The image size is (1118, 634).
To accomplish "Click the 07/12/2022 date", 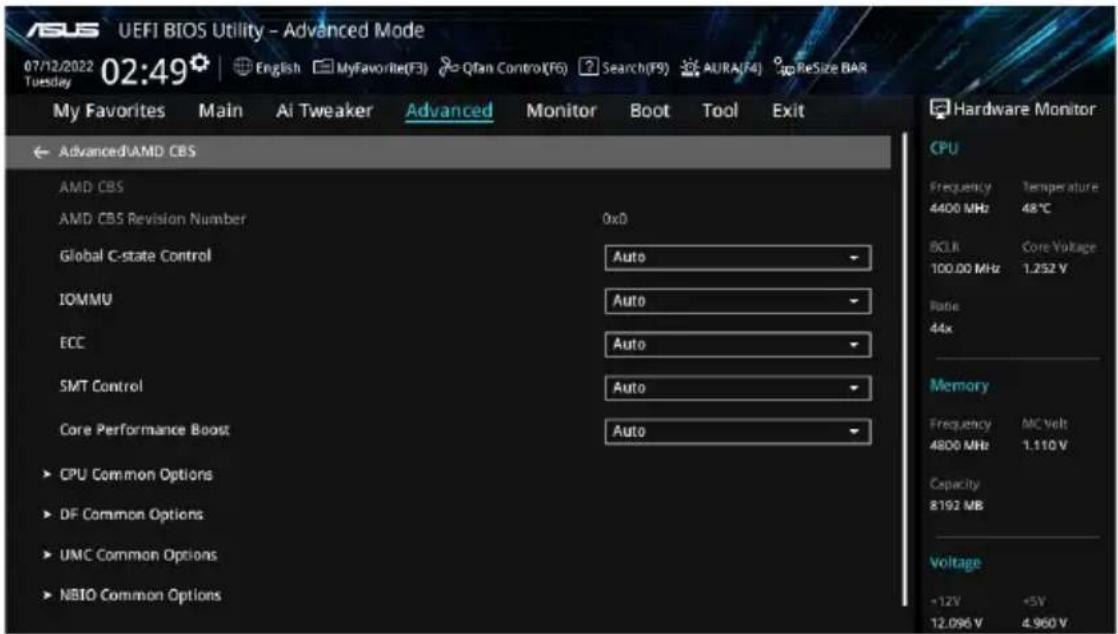I will pyautogui.click(x=58, y=65).
